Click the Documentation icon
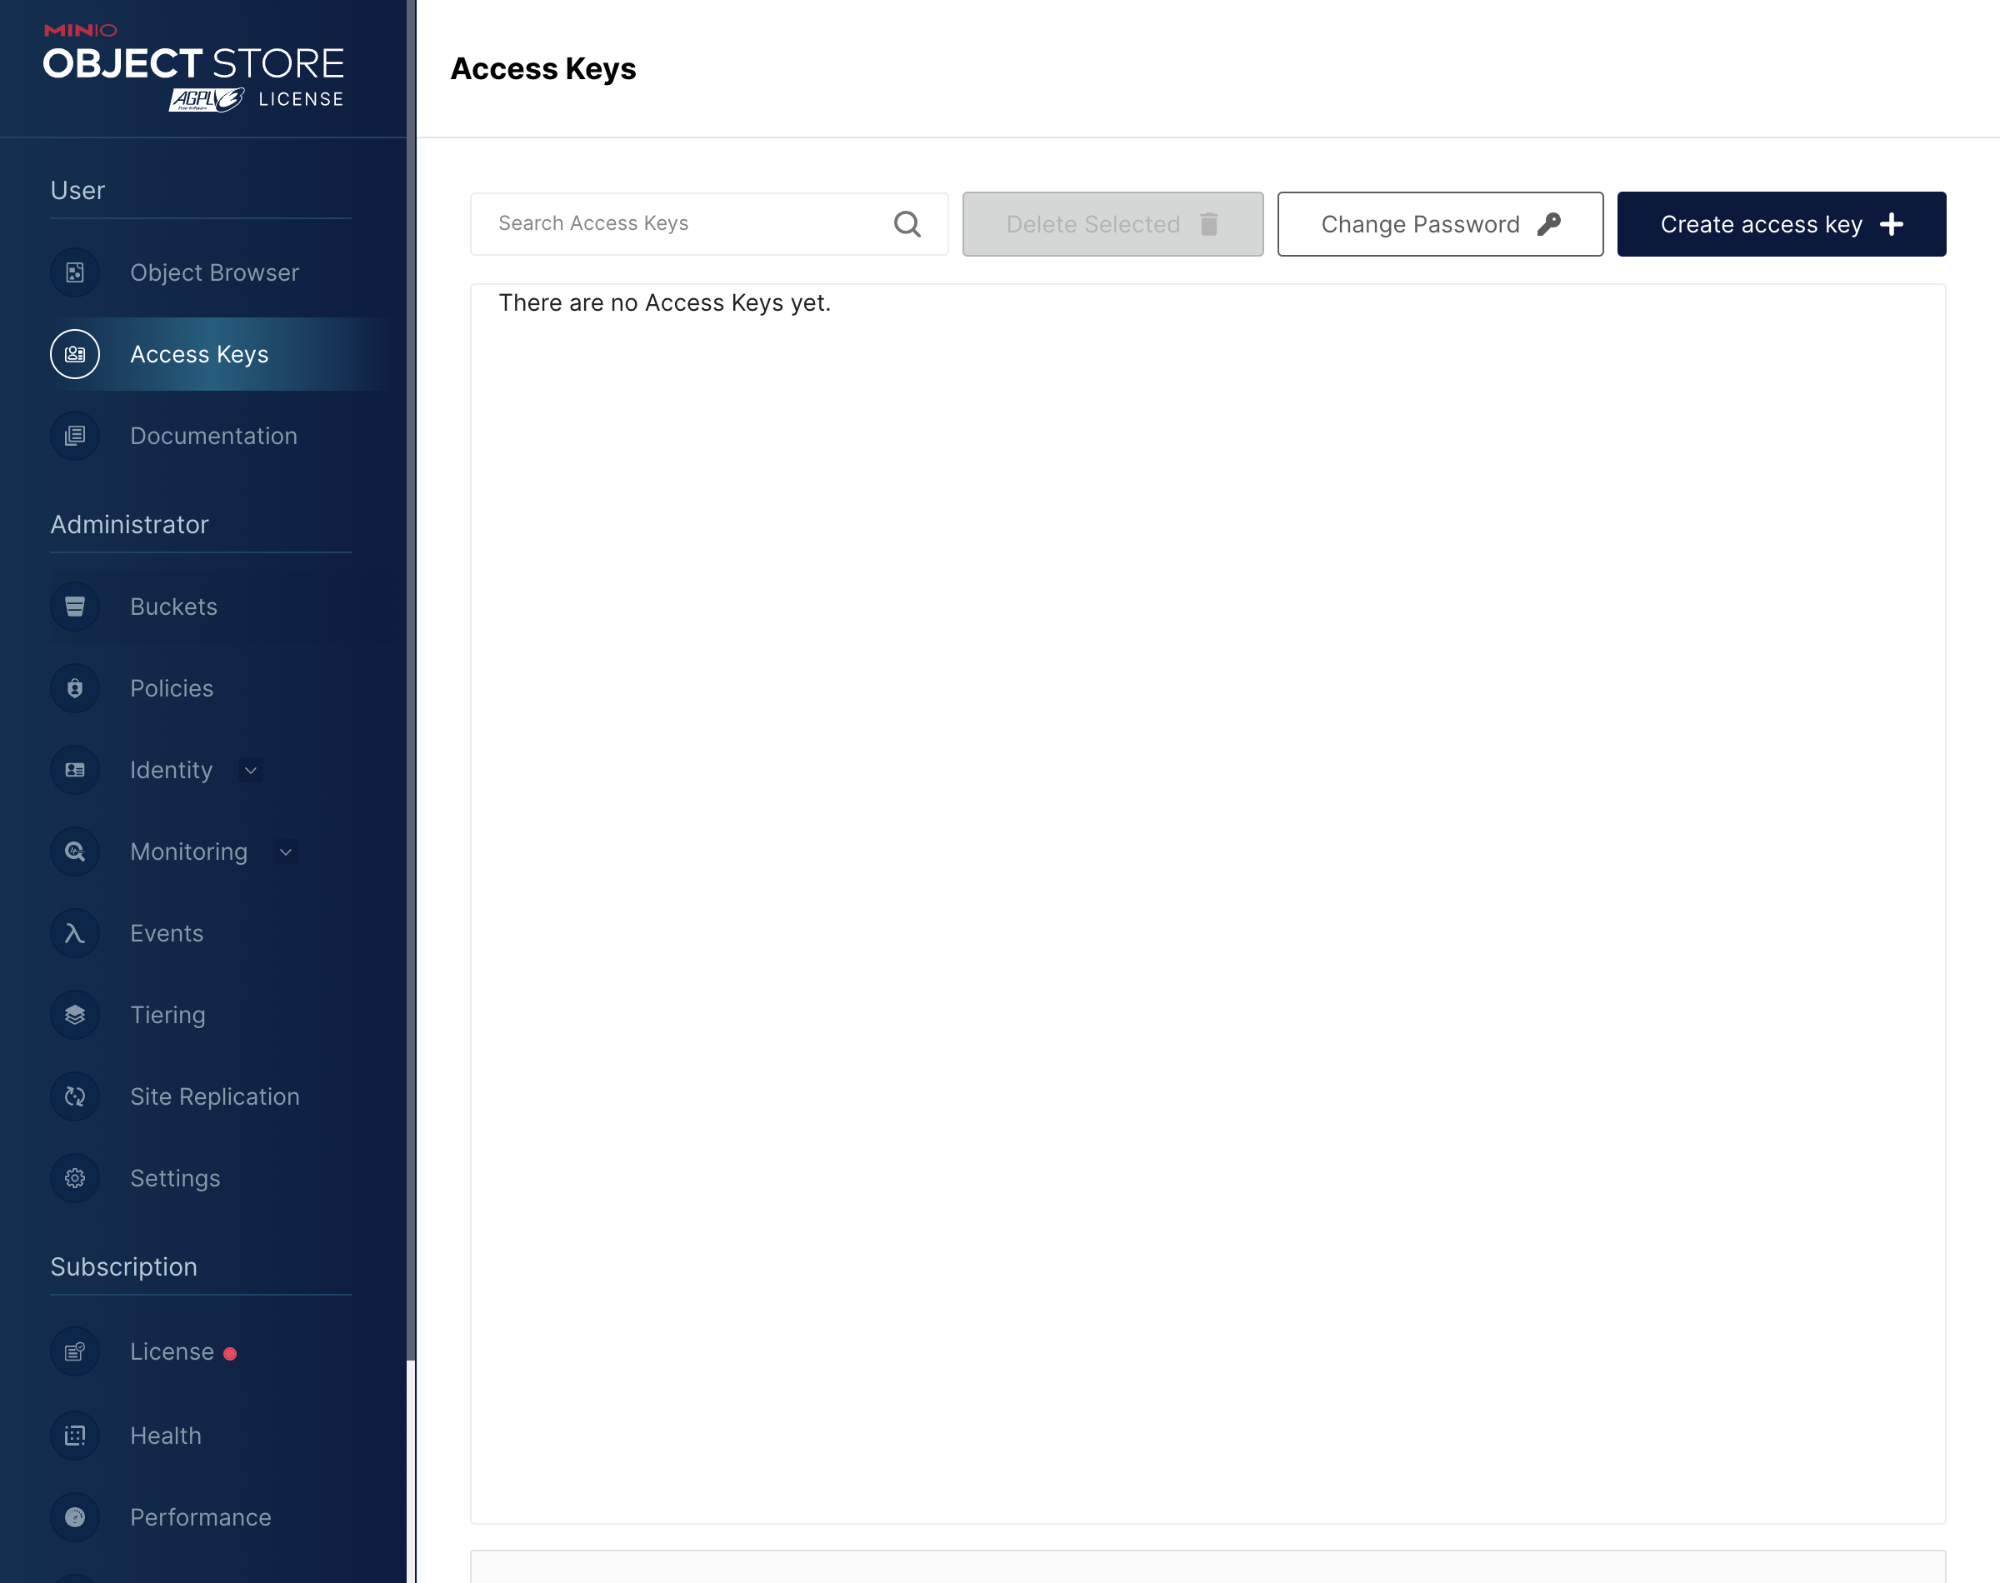 point(75,435)
